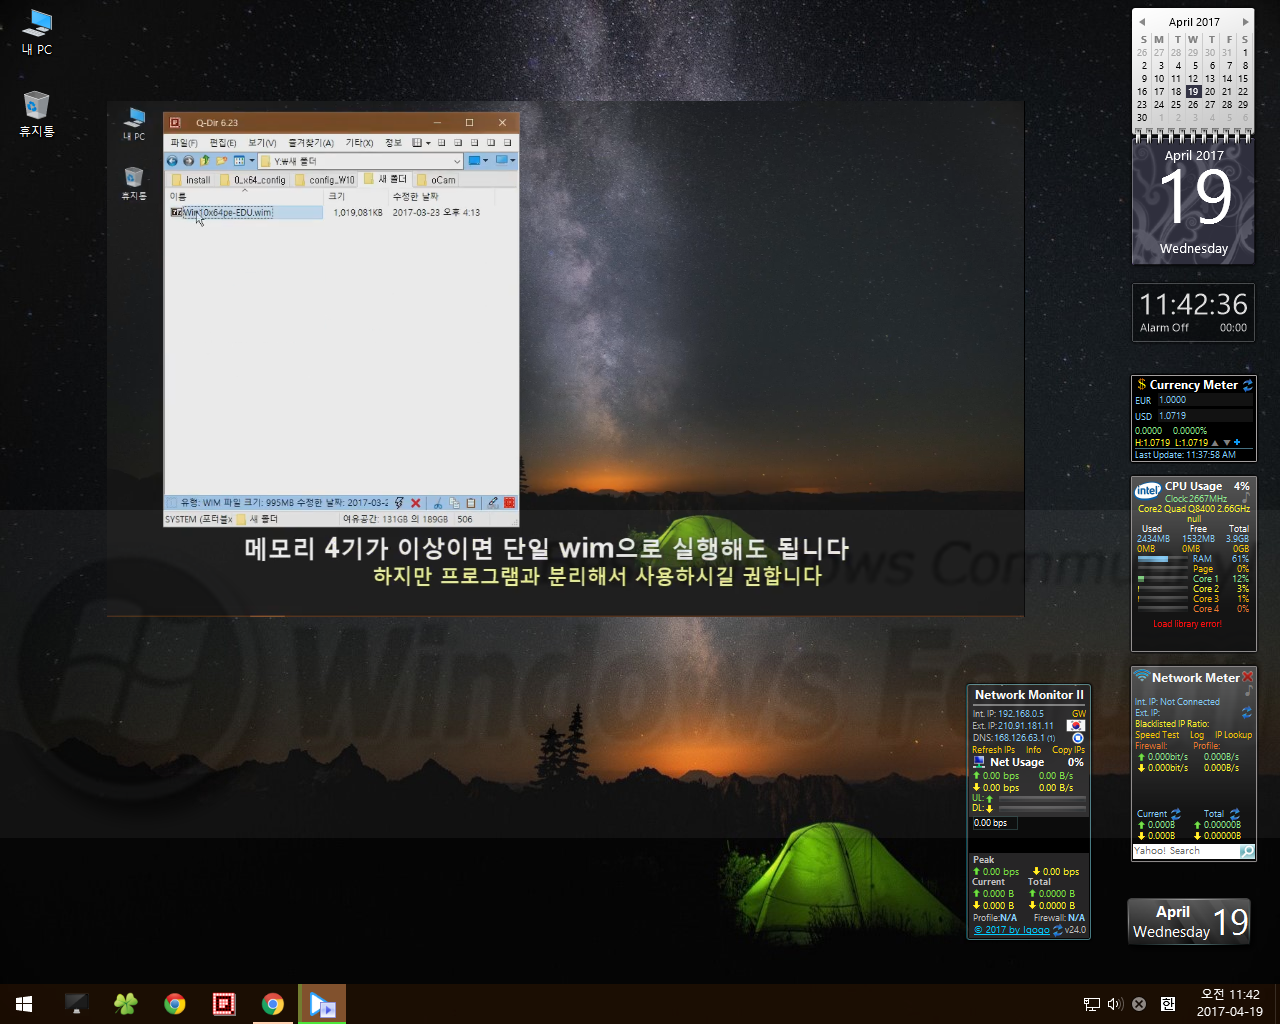Click the lightning run icon in Q-Dir bottom bar
This screenshot has width=1280, height=1024.
coord(399,503)
